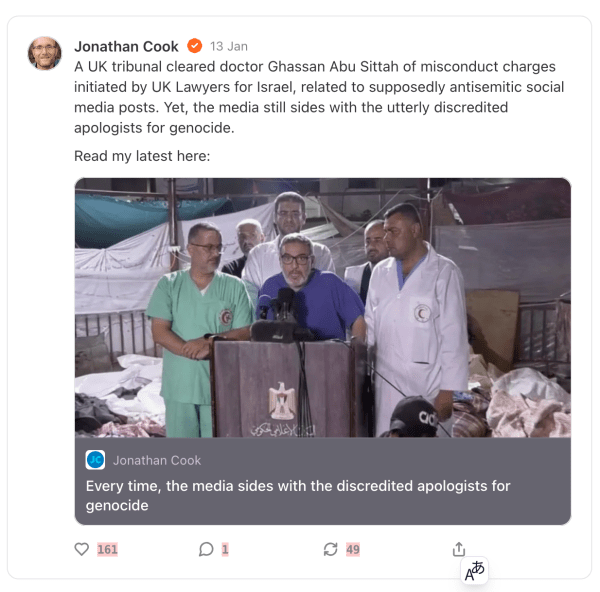
Task: Translate the post with the translate icon
Action: (474, 571)
